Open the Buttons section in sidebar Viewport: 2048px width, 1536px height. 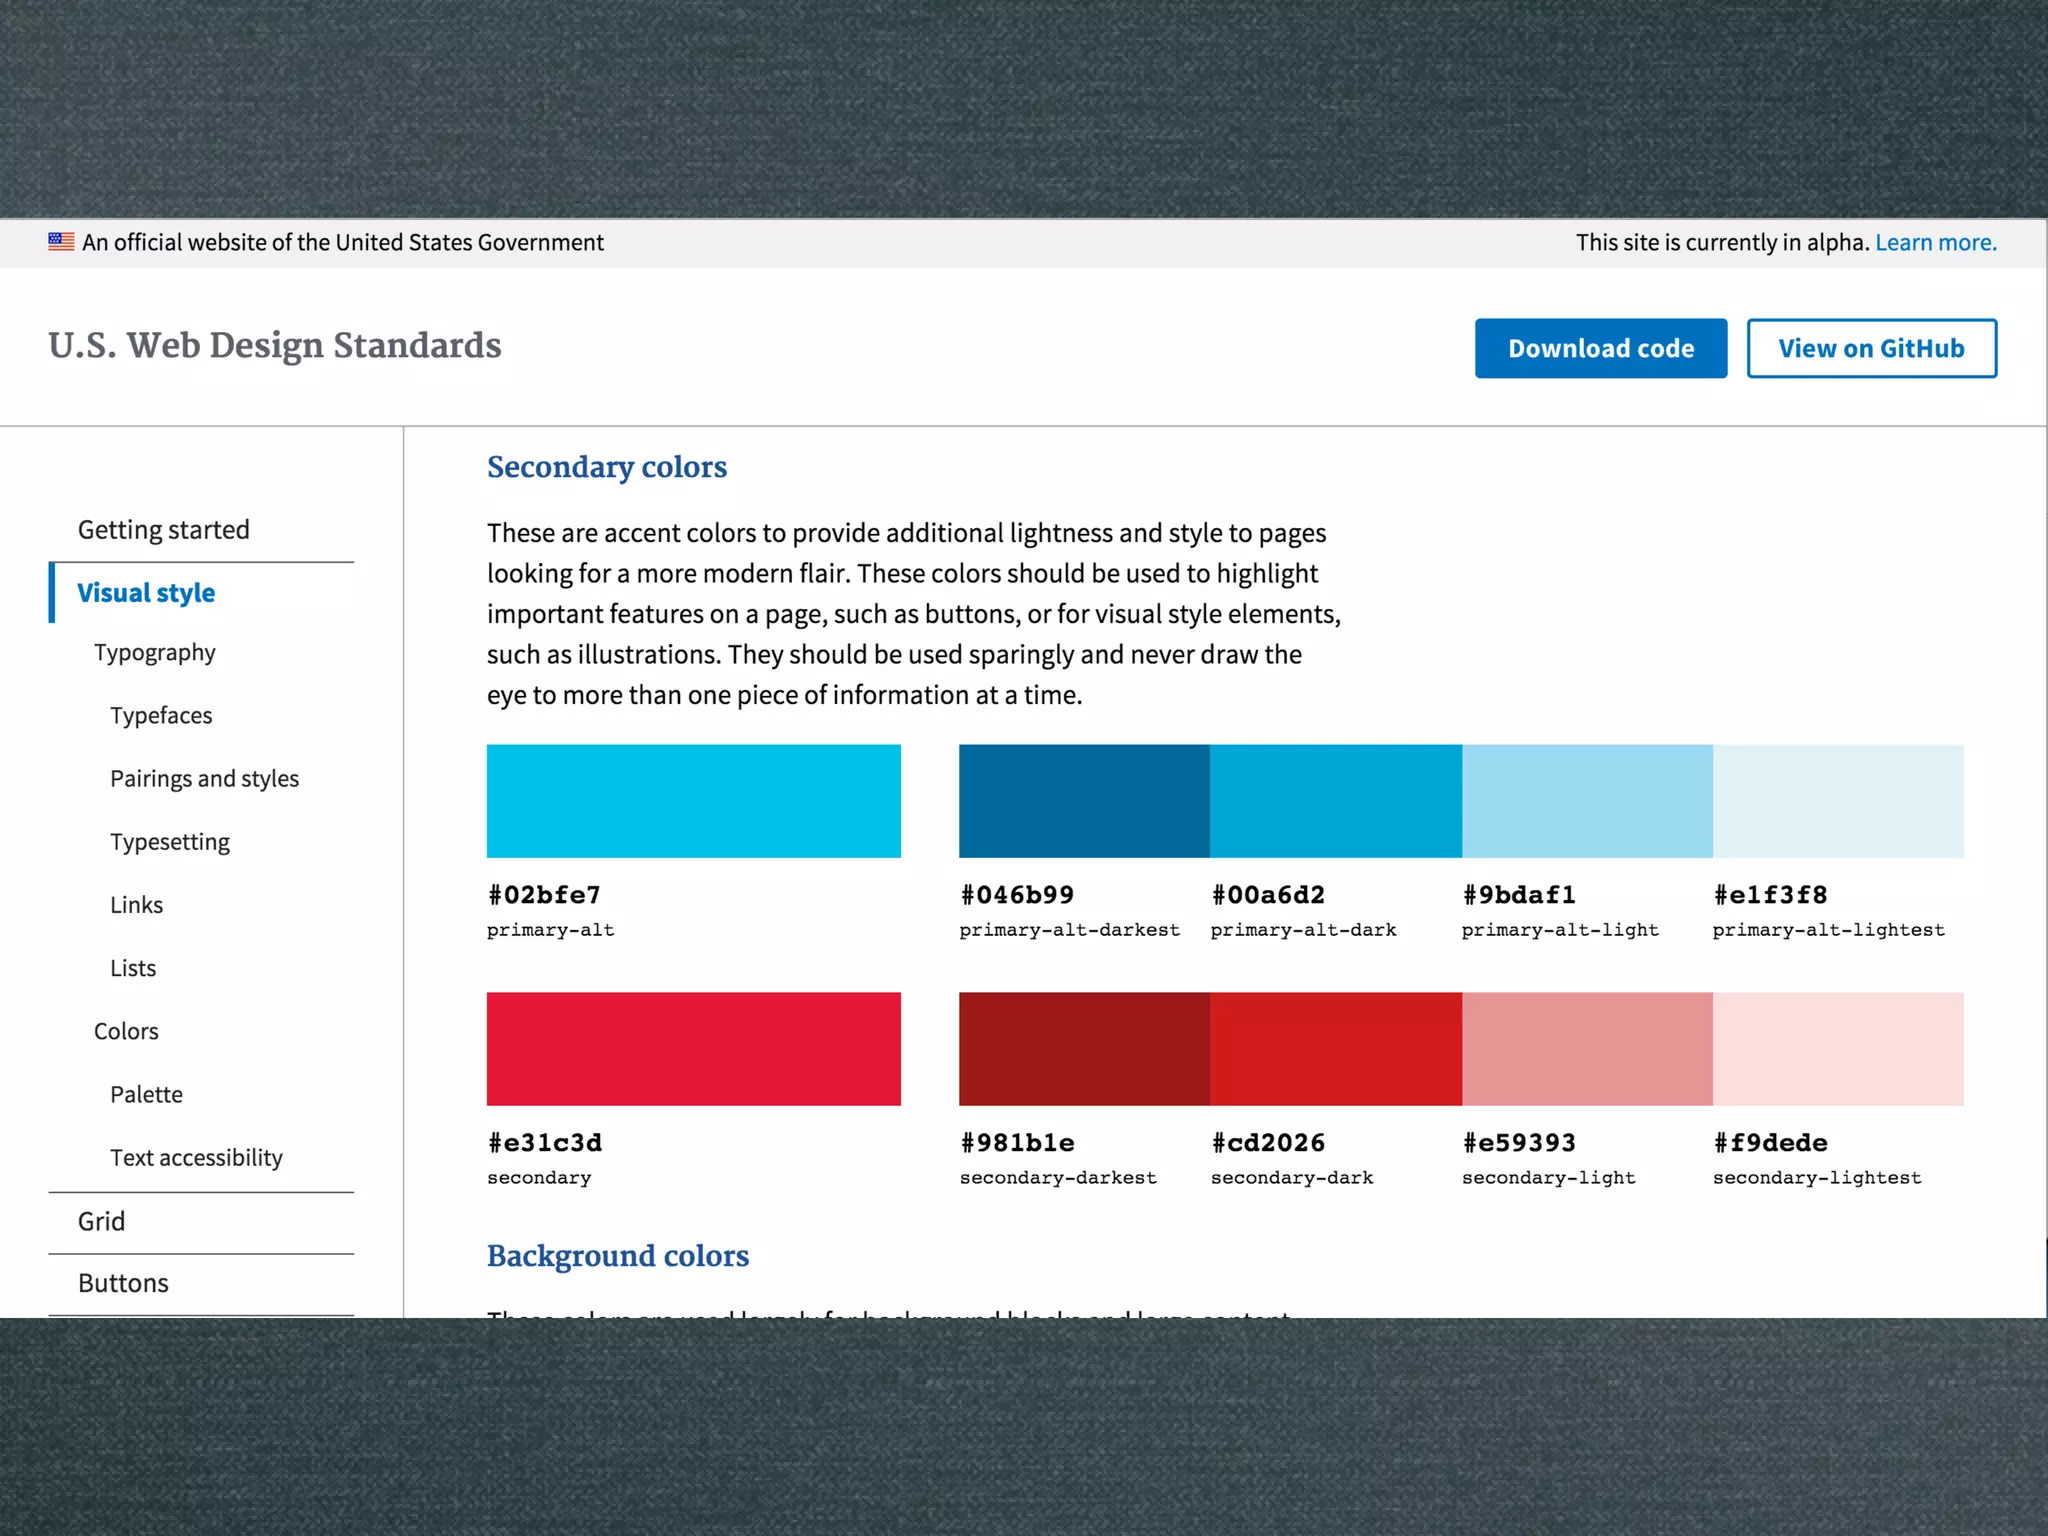pyautogui.click(x=123, y=1284)
